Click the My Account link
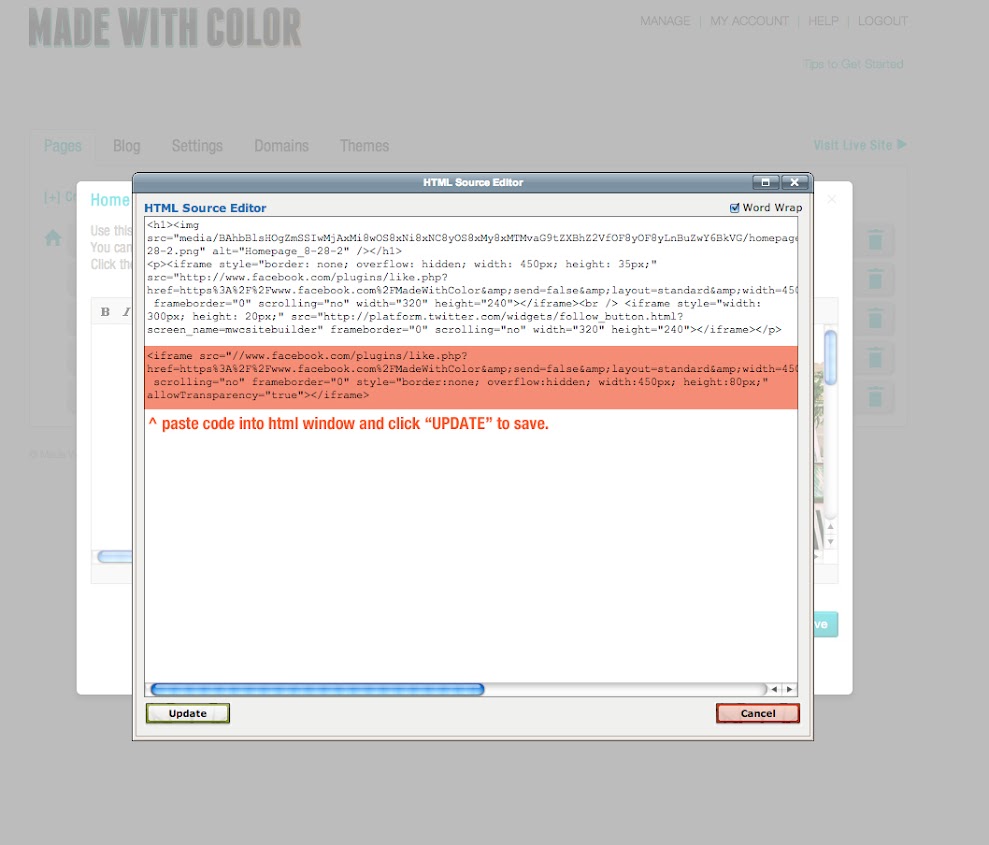 [749, 21]
